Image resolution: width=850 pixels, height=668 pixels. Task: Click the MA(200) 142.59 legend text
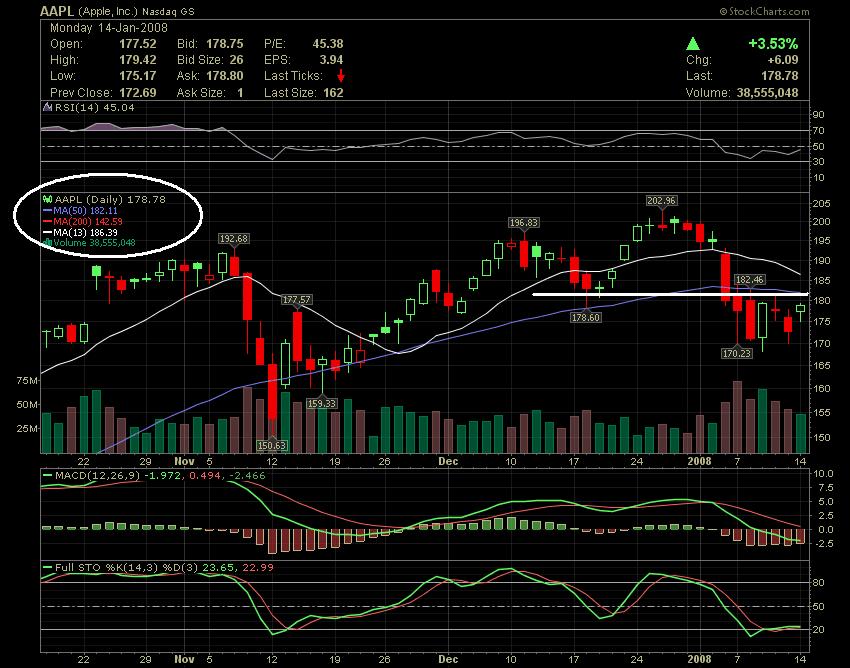pos(88,222)
